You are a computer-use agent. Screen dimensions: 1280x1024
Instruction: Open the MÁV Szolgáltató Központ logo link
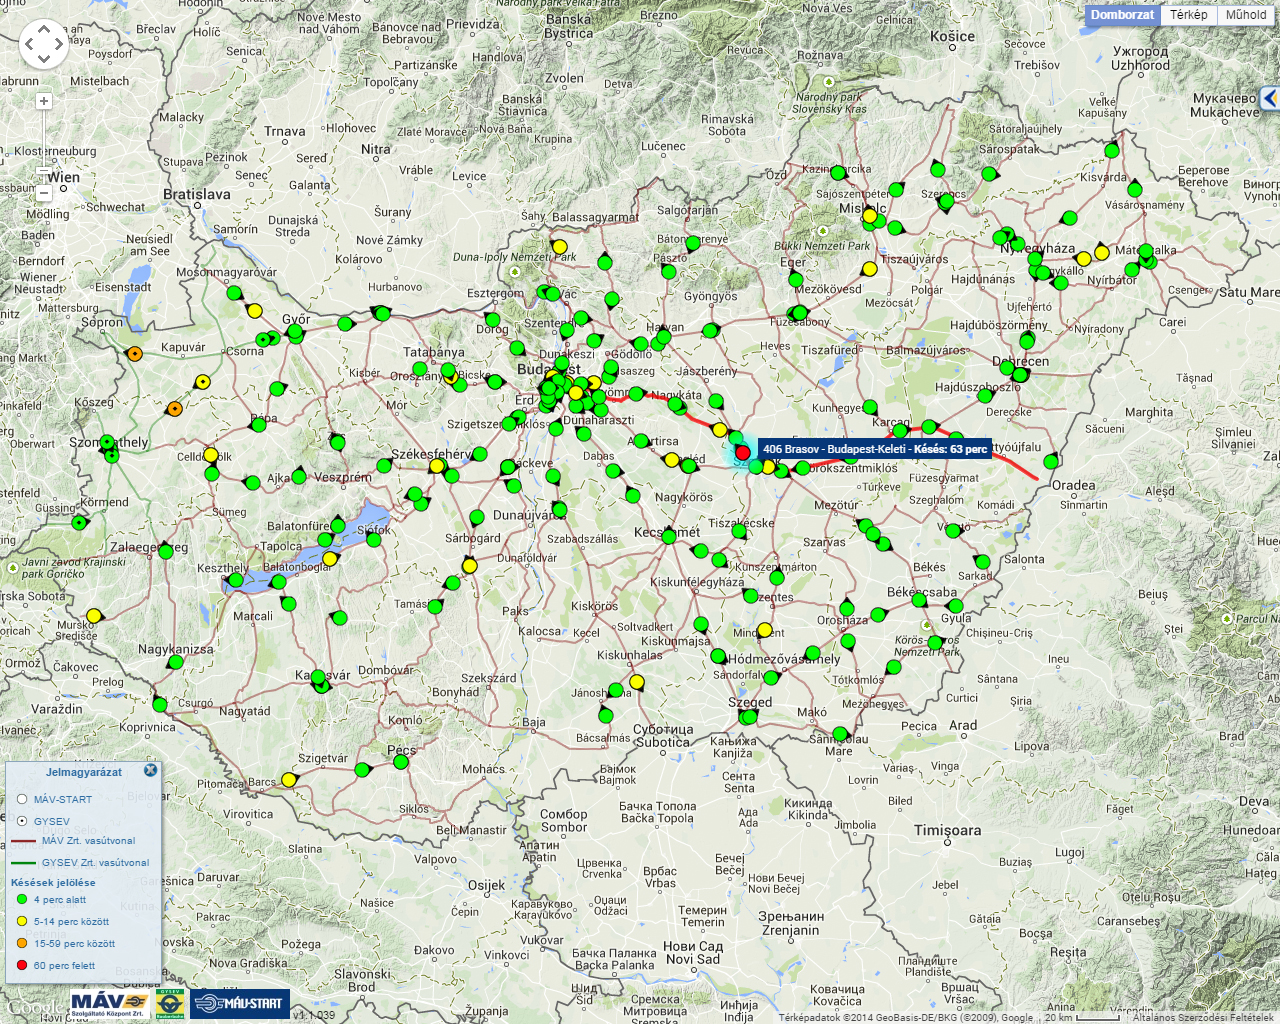(110, 1004)
